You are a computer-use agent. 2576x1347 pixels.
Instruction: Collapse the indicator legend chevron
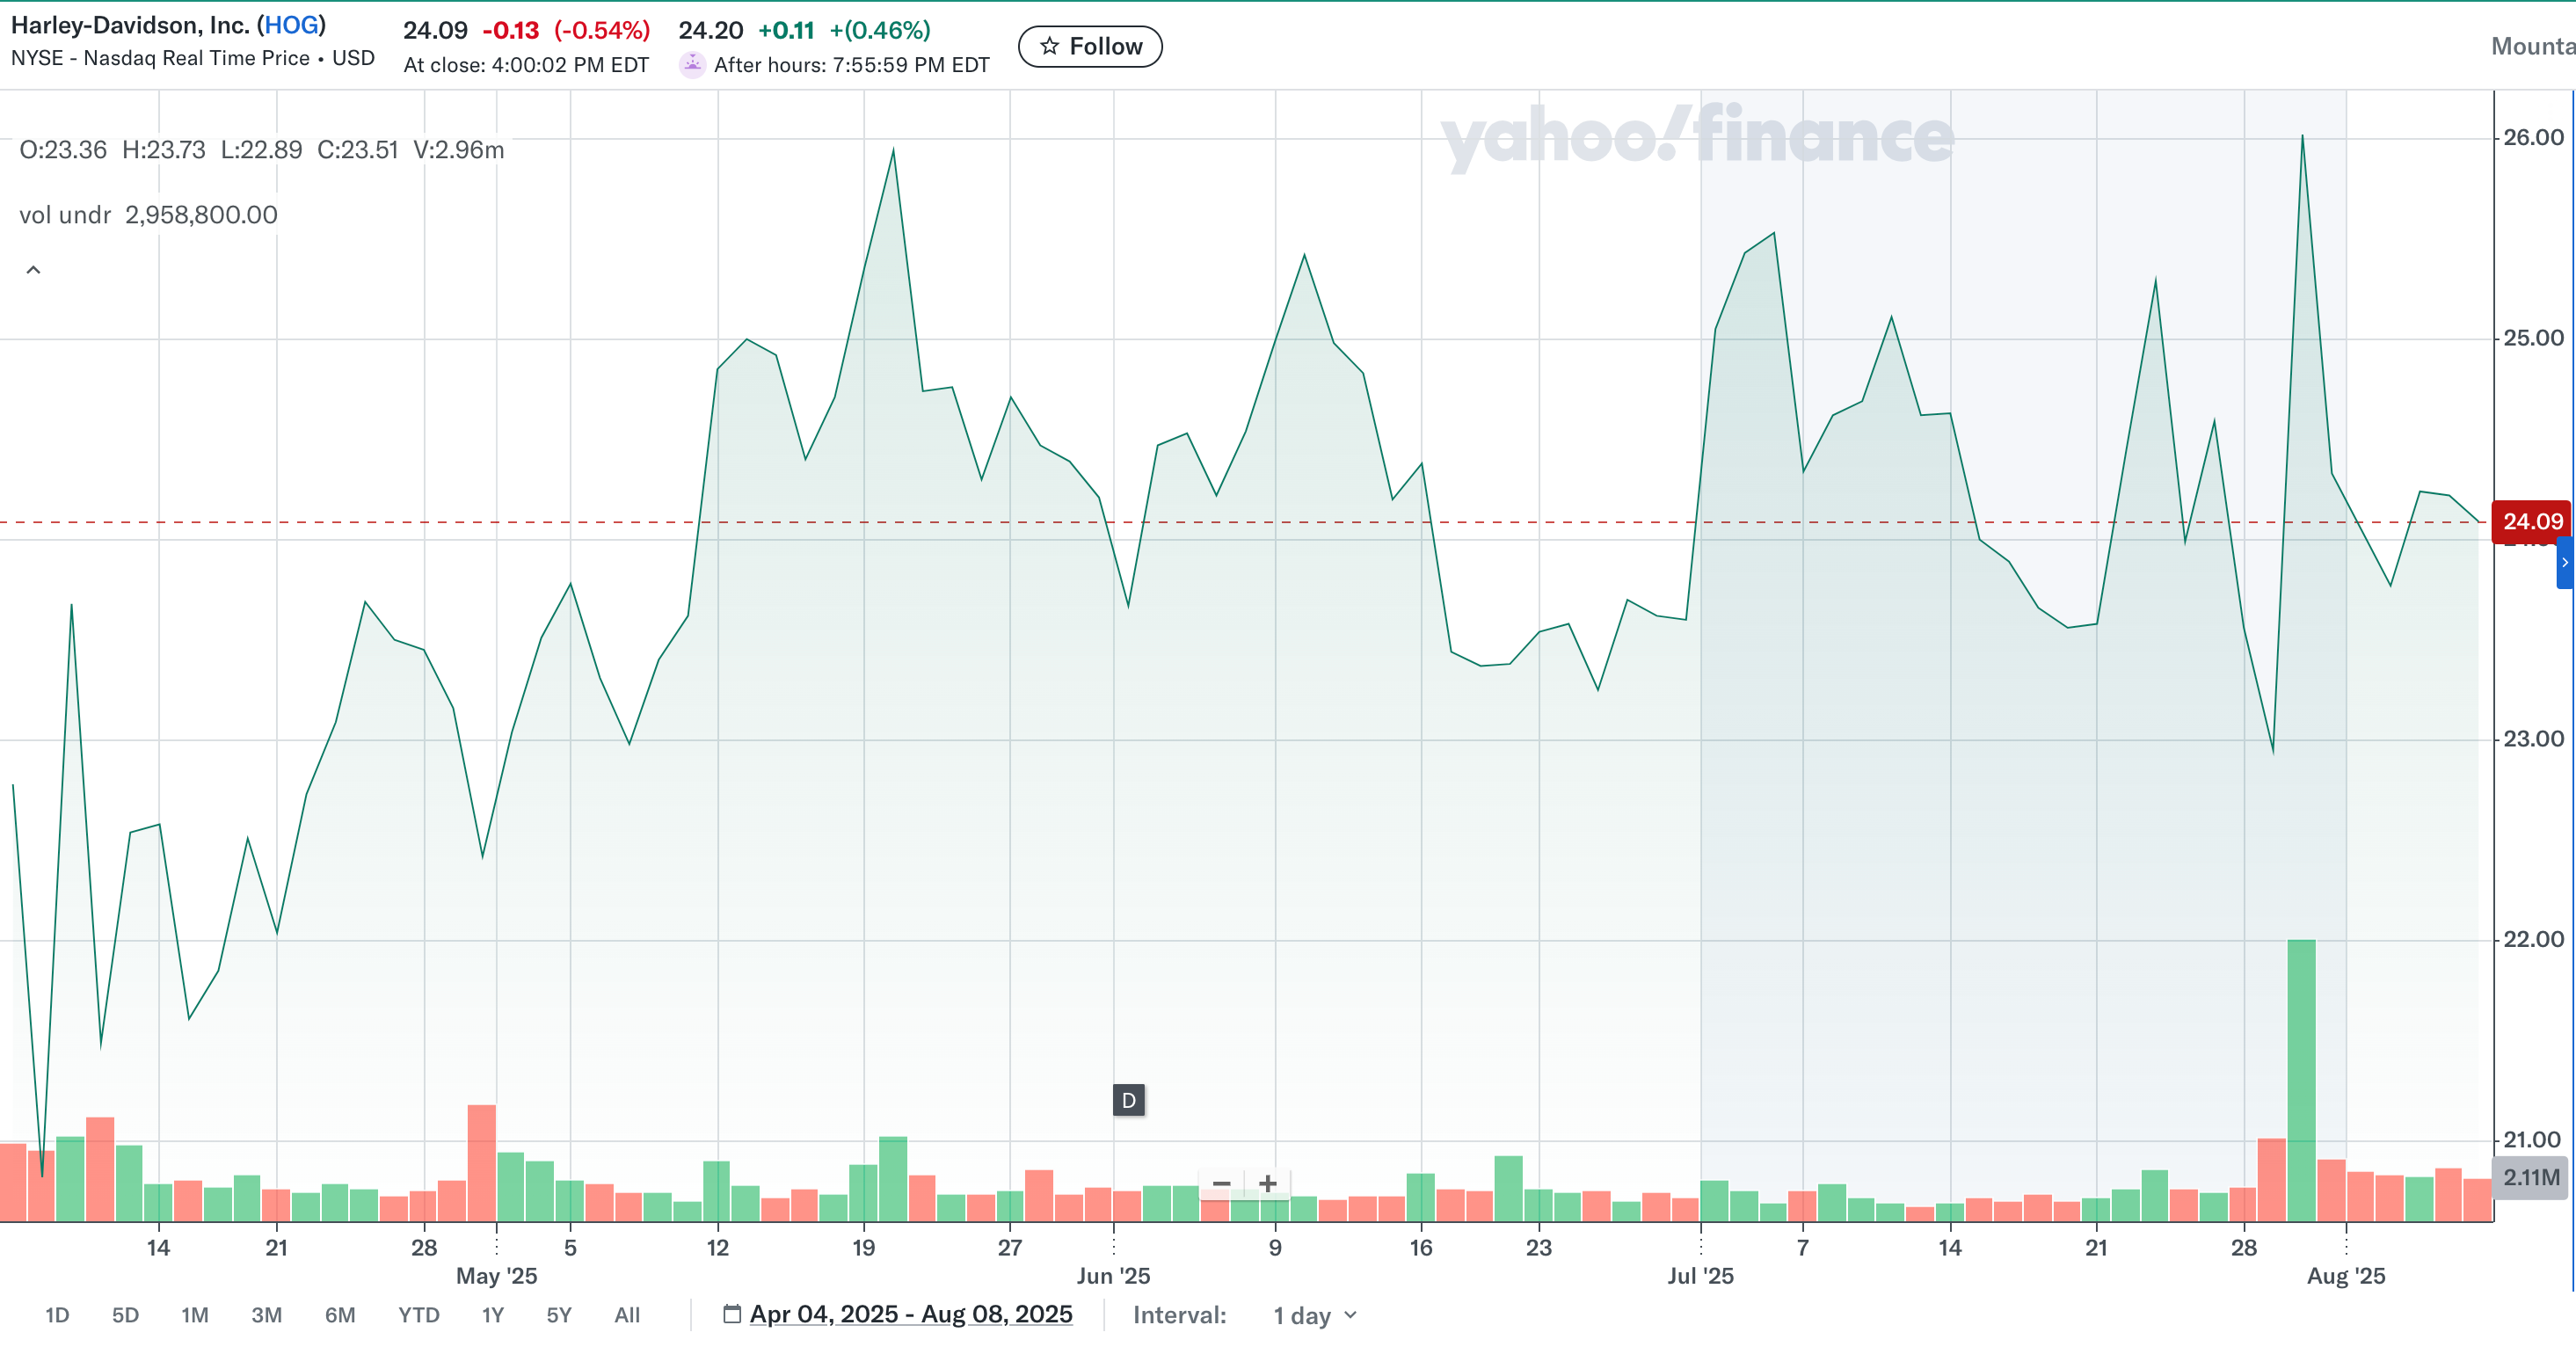tap(33, 270)
